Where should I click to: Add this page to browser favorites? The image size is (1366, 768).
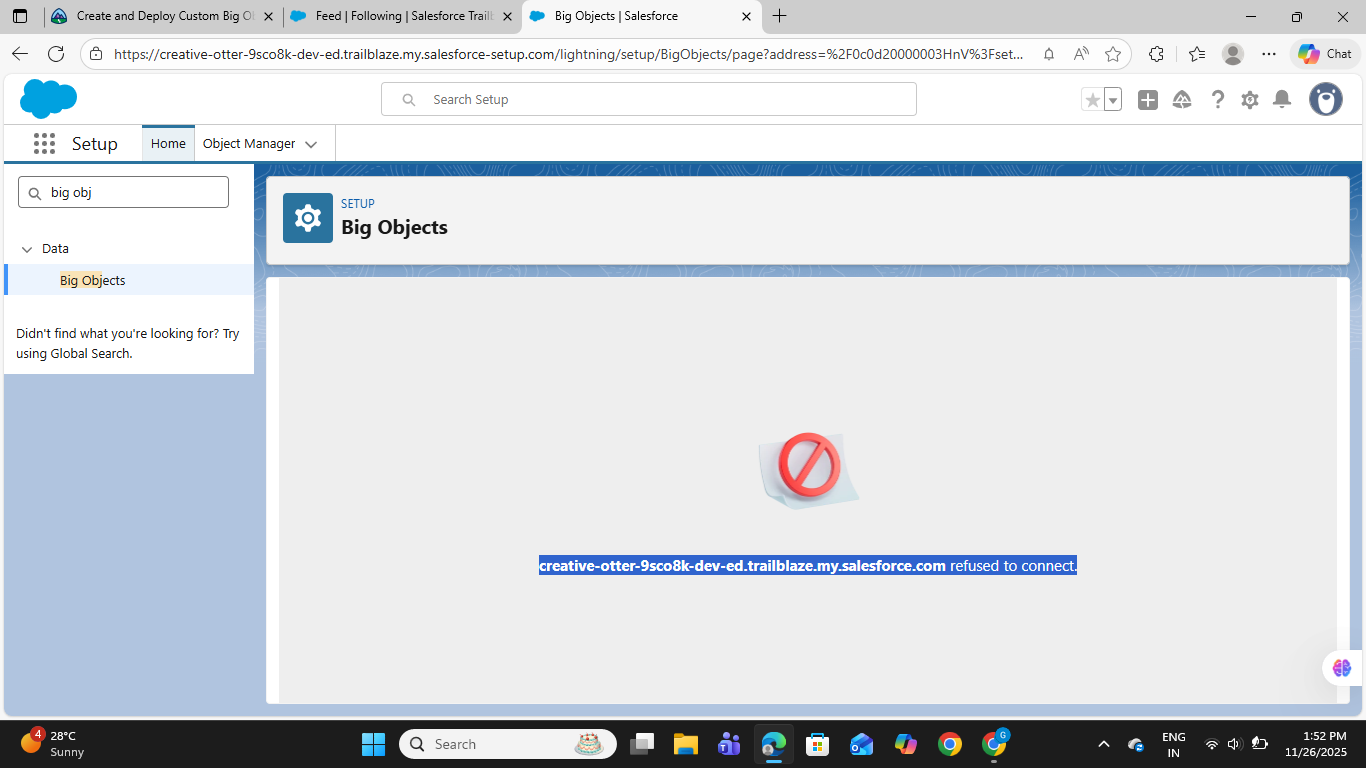click(1113, 54)
